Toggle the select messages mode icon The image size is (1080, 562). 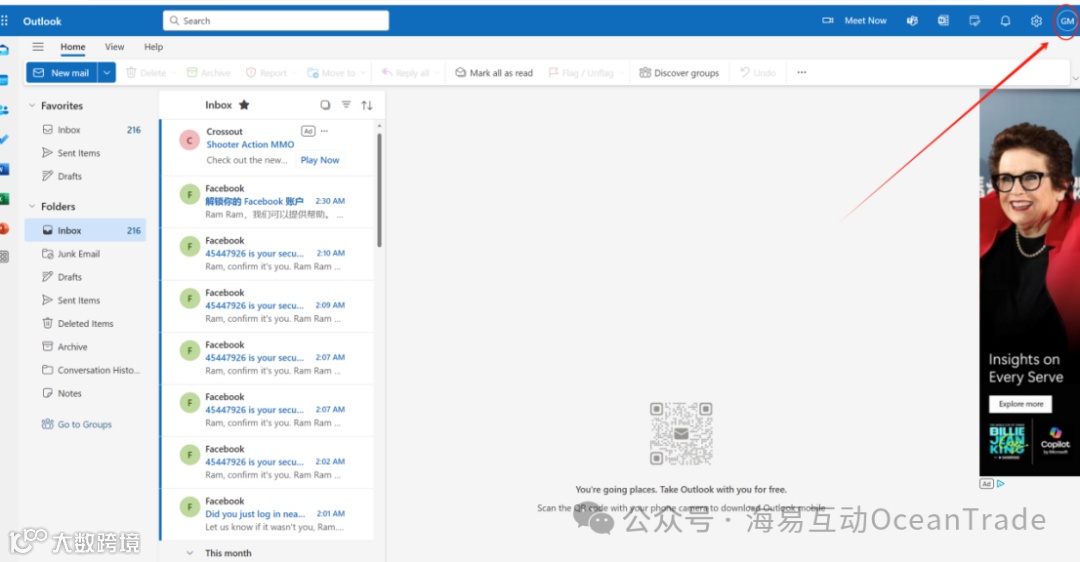coord(325,105)
